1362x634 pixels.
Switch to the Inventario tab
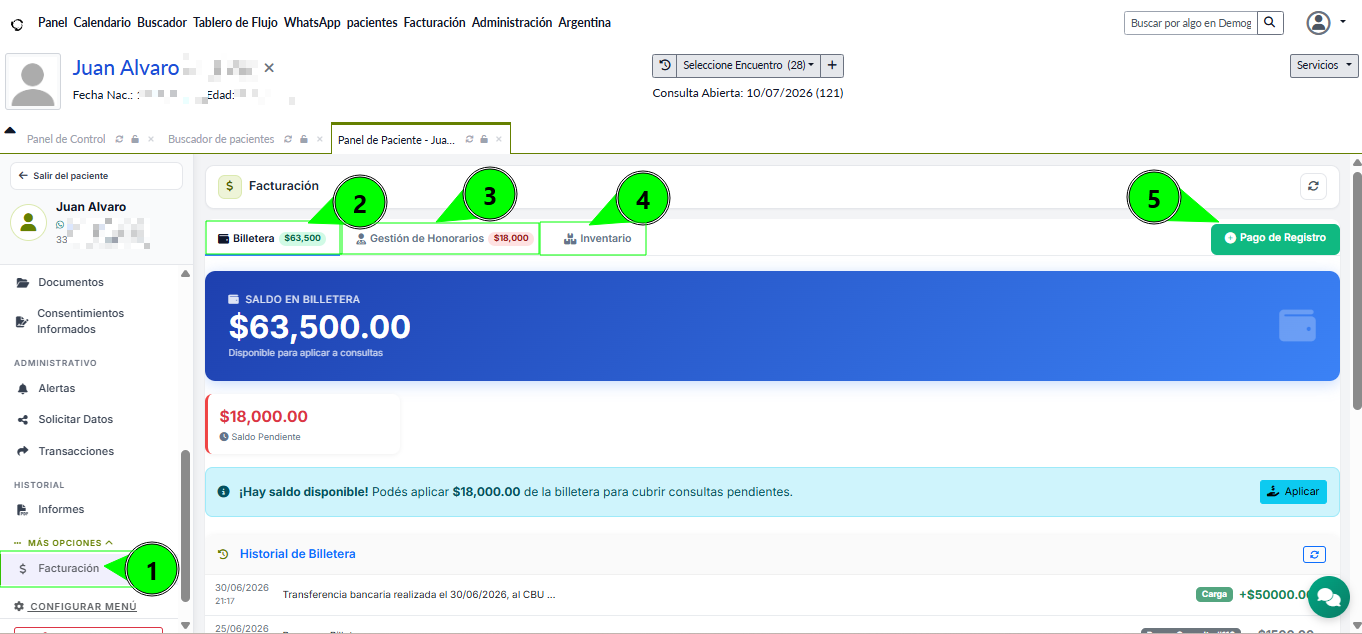tap(592, 238)
